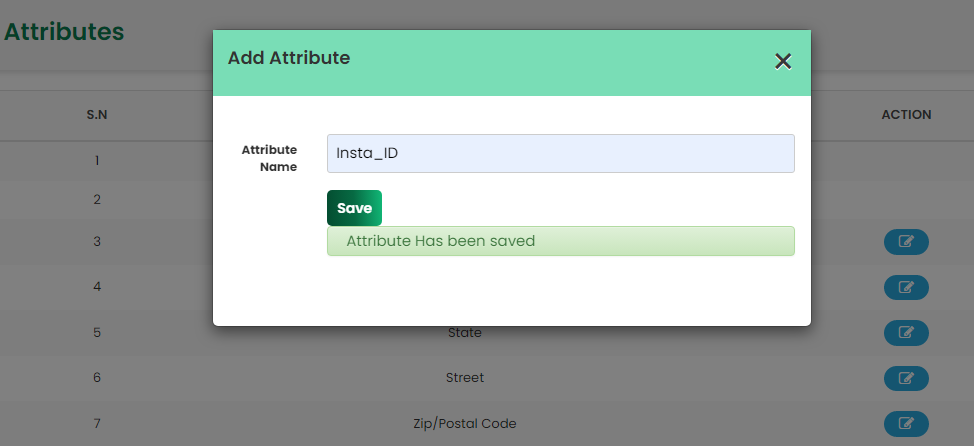Image resolution: width=974 pixels, height=446 pixels.
Task: Select the Street attribute cell
Action: coord(465,378)
